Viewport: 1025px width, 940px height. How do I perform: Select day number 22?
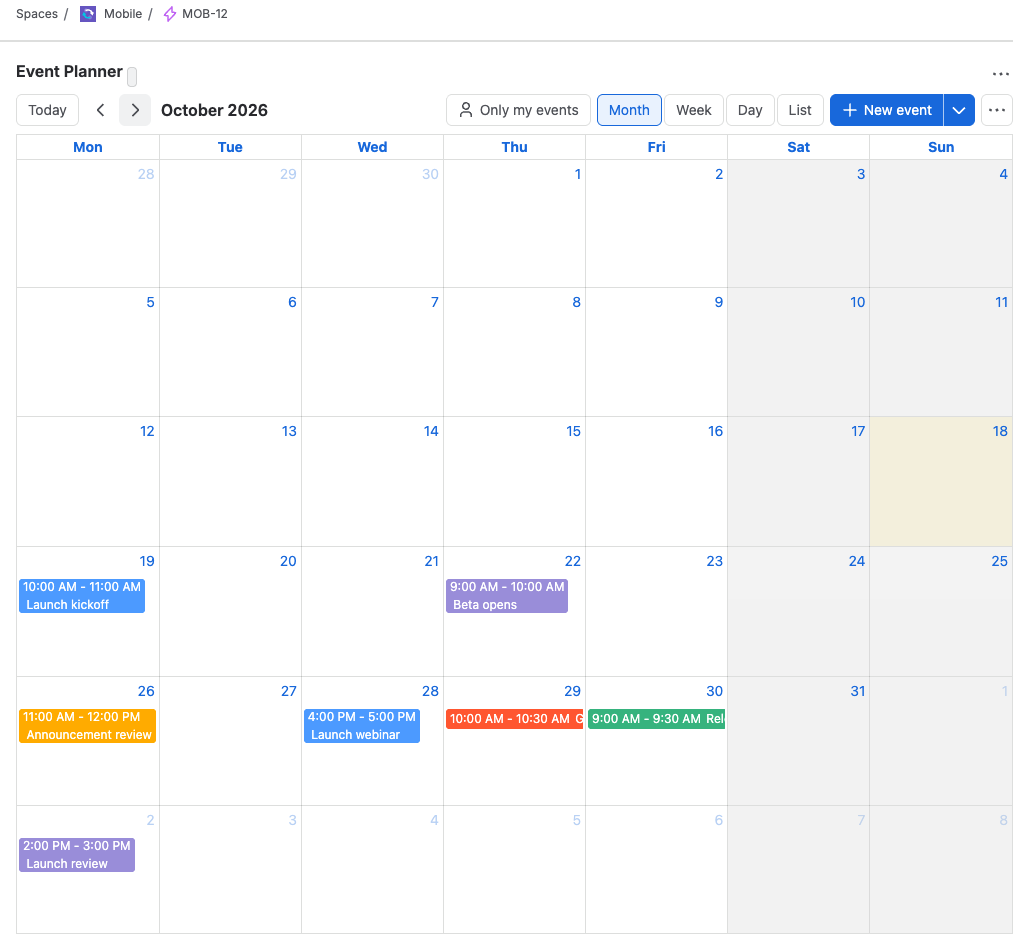pos(573,561)
